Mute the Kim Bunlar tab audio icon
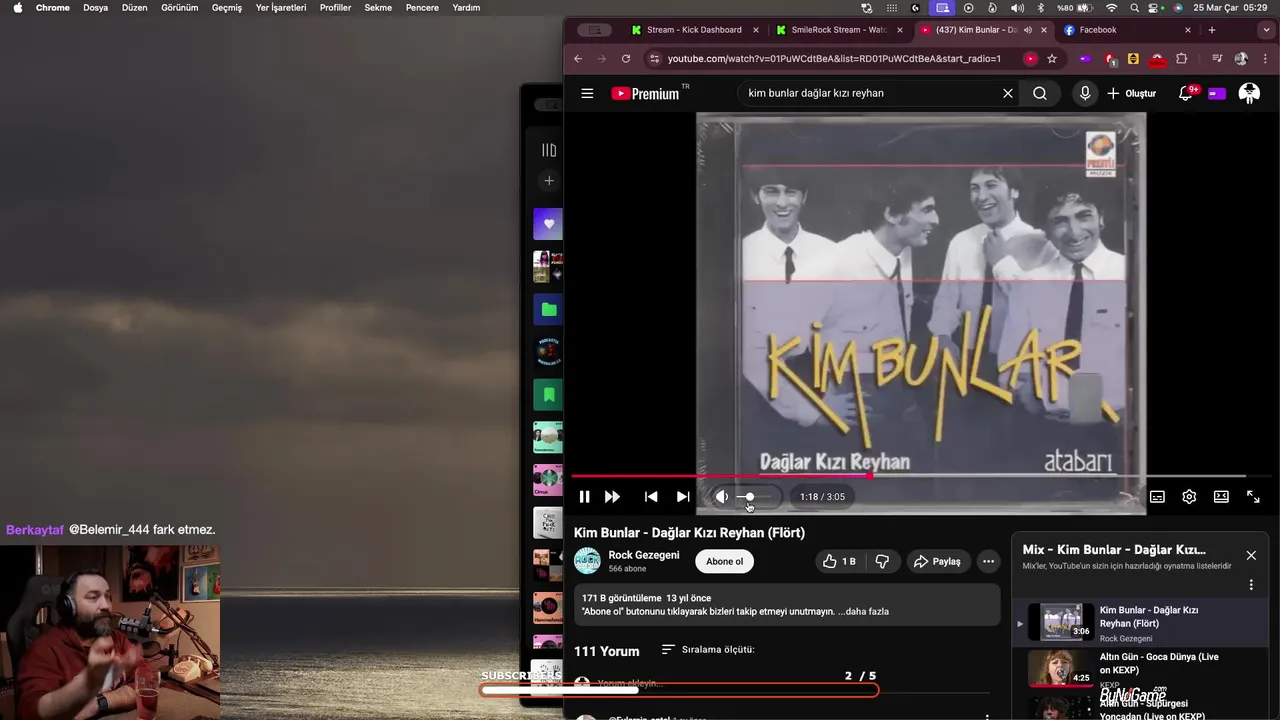1280x720 pixels. (1028, 30)
